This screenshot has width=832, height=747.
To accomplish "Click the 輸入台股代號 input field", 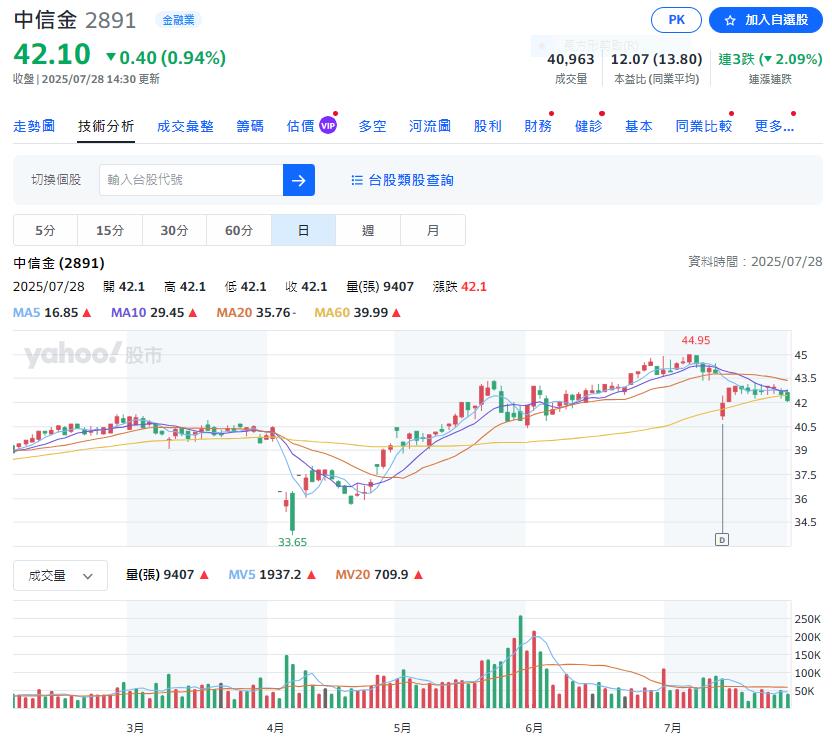I will (x=191, y=180).
